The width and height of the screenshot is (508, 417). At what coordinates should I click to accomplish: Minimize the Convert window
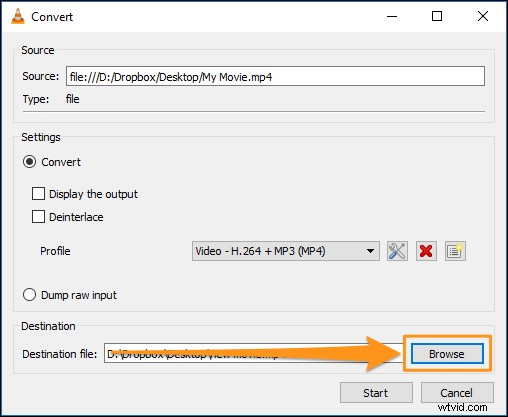[x=392, y=16]
